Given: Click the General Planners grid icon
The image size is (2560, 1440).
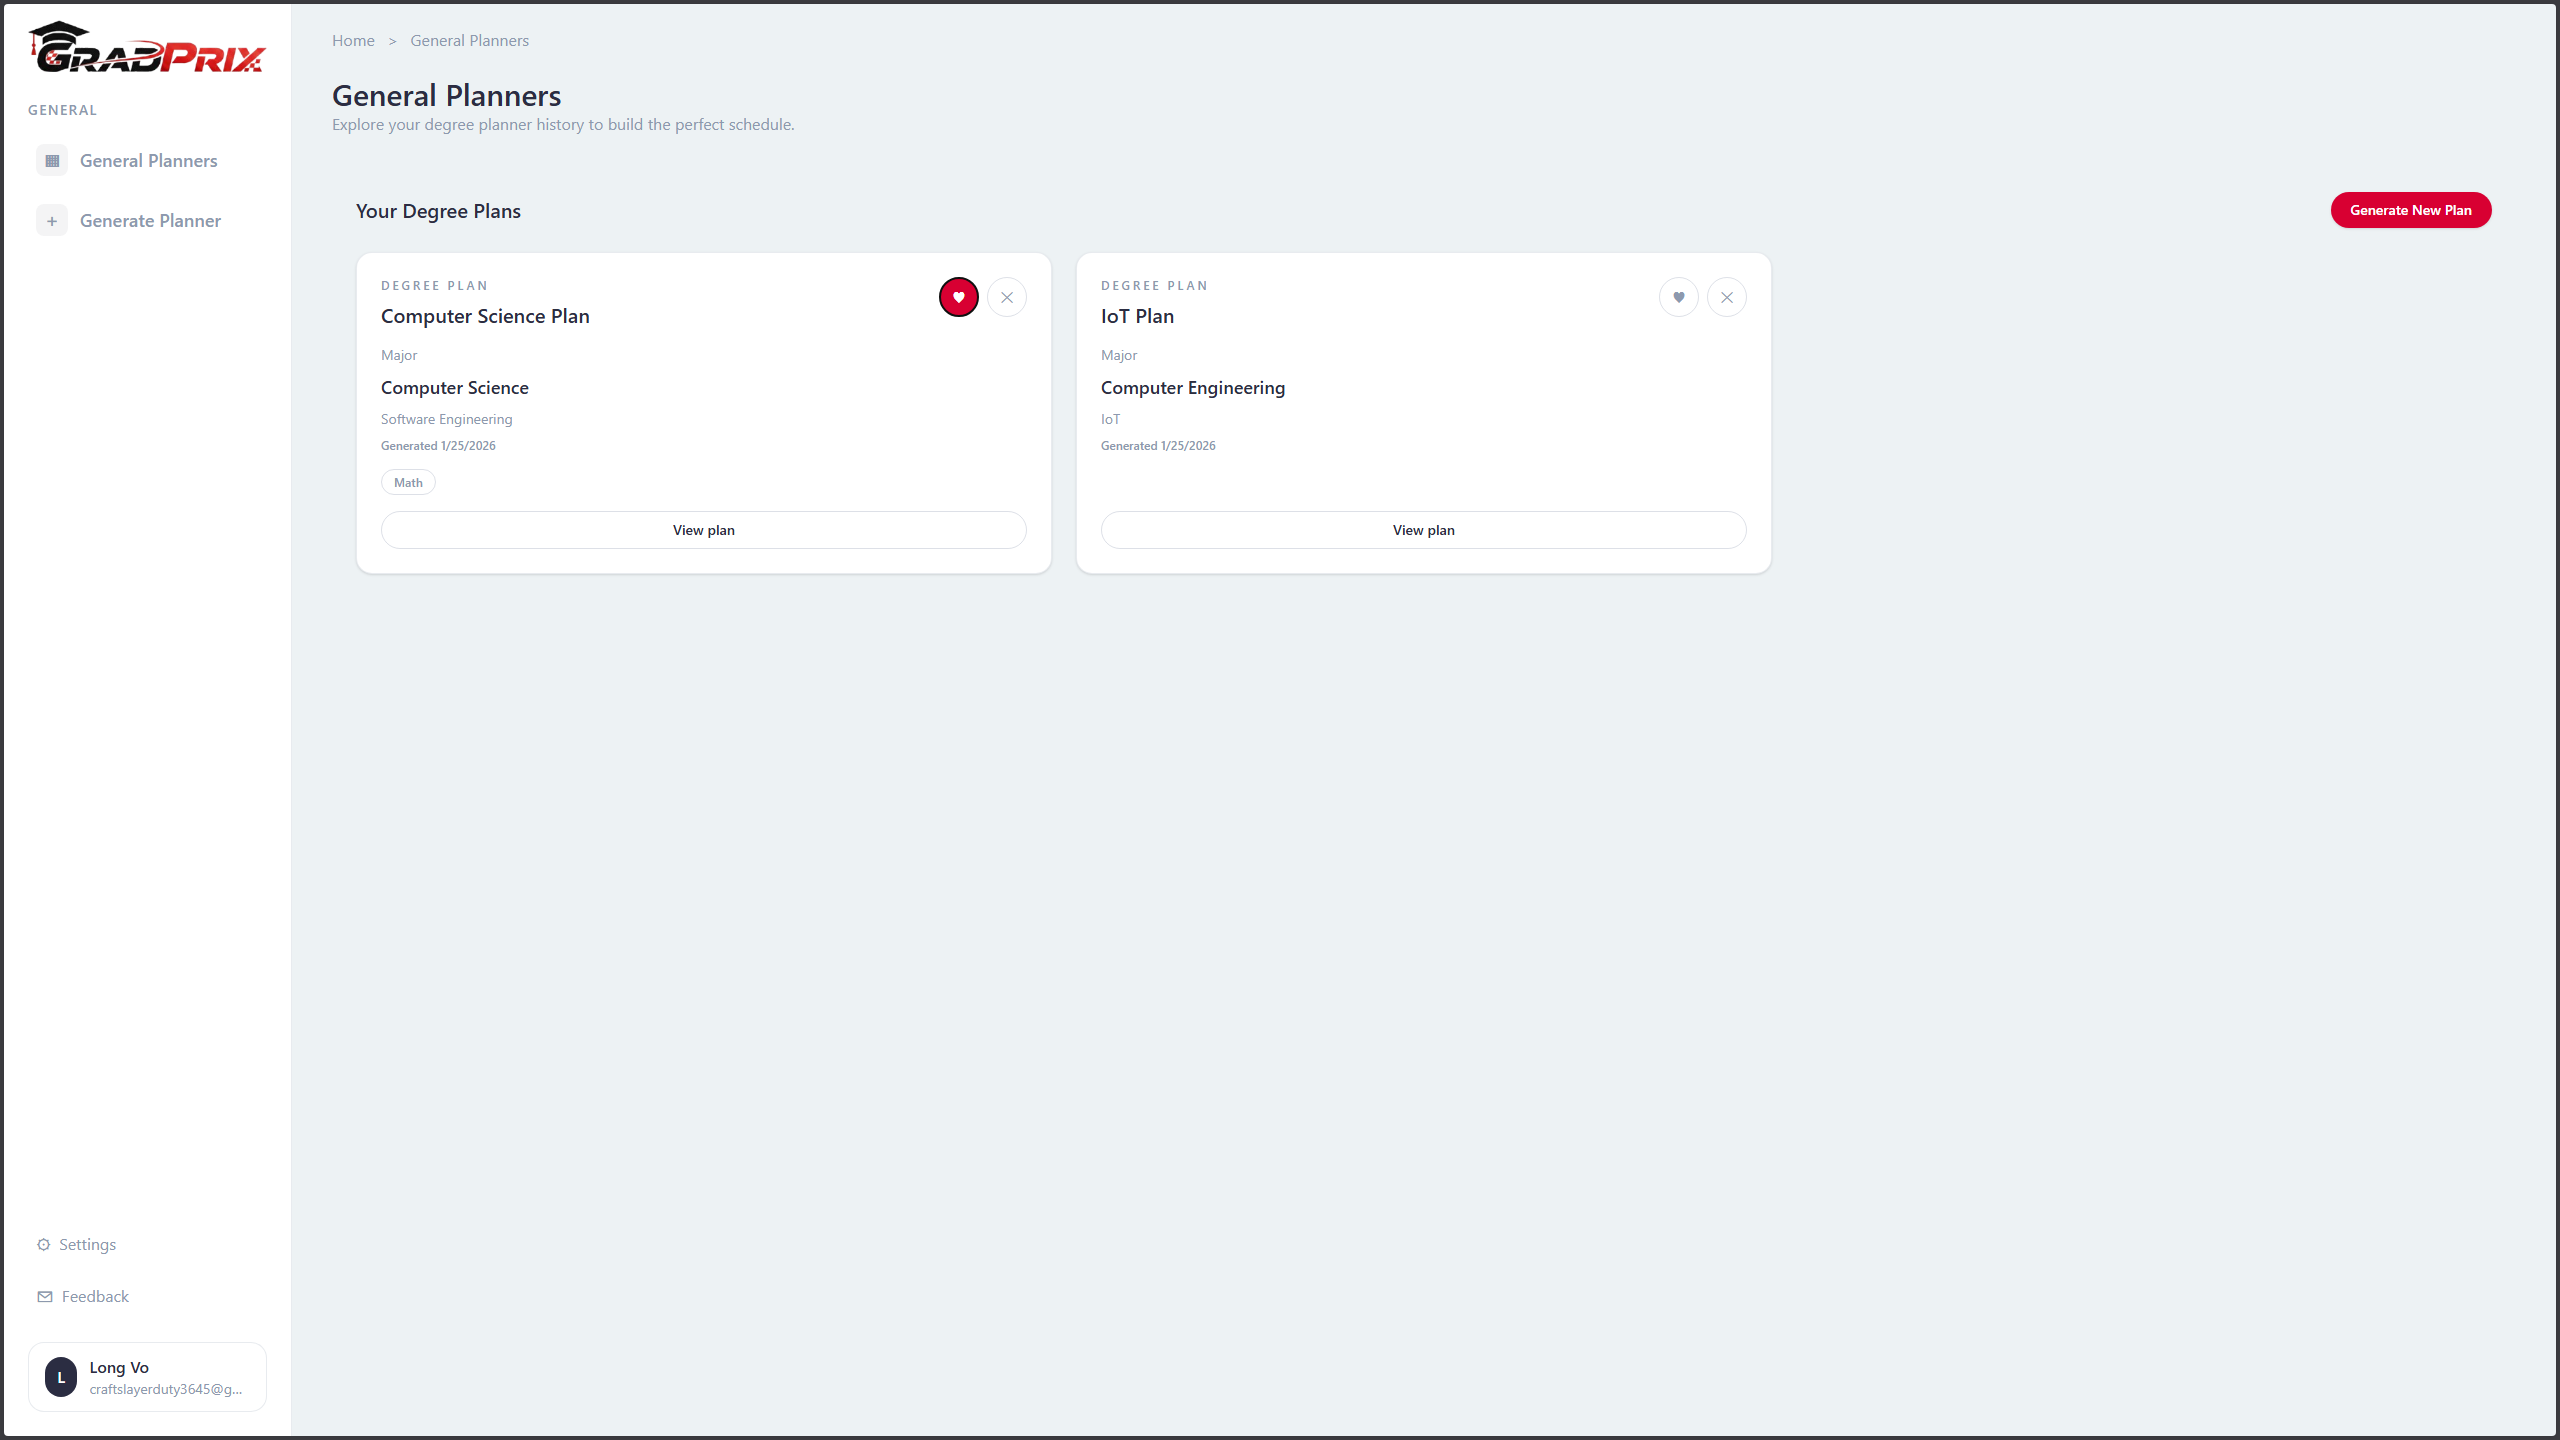Looking at the screenshot, I should (x=52, y=161).
